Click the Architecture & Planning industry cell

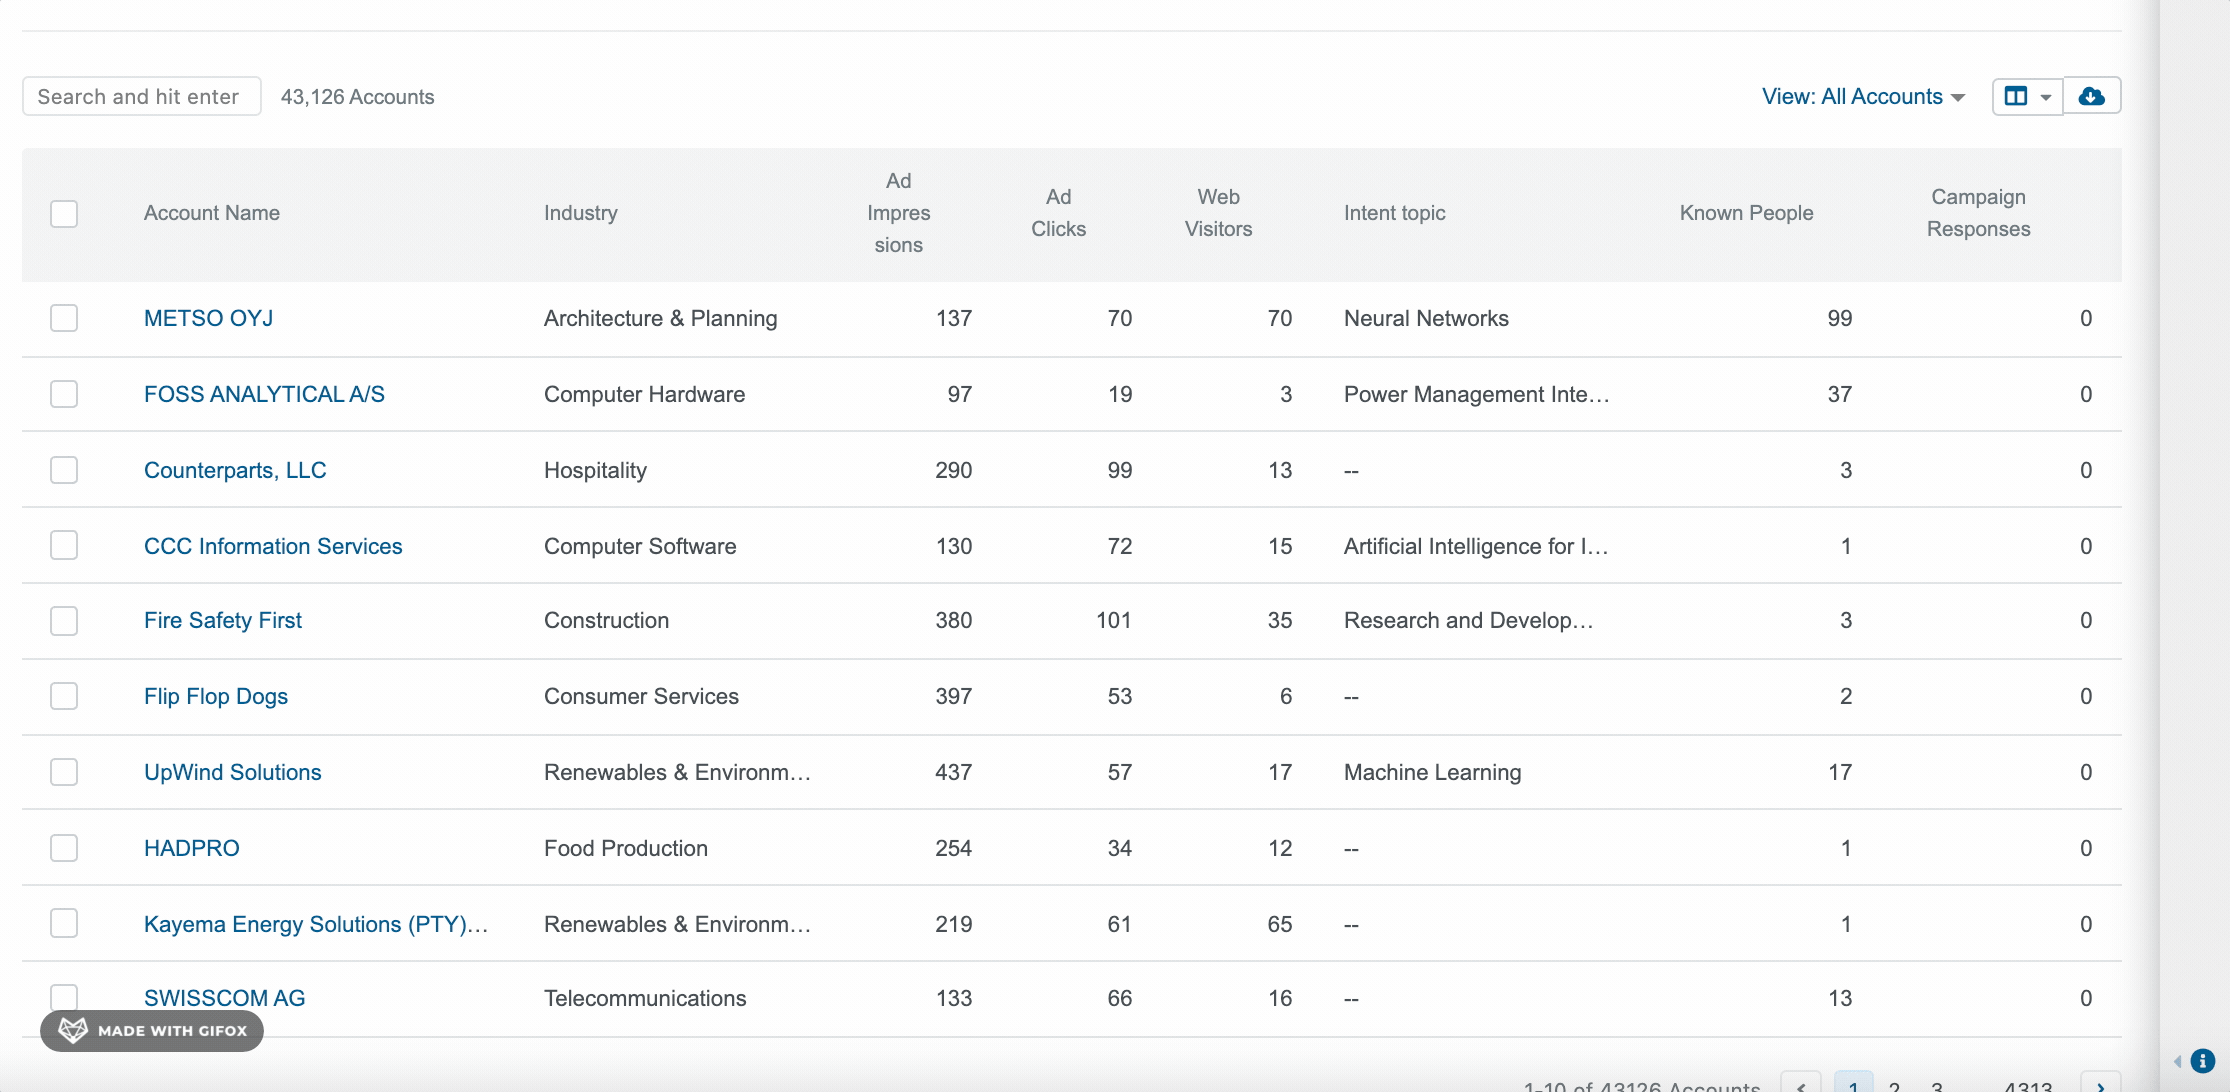(661, 318)
